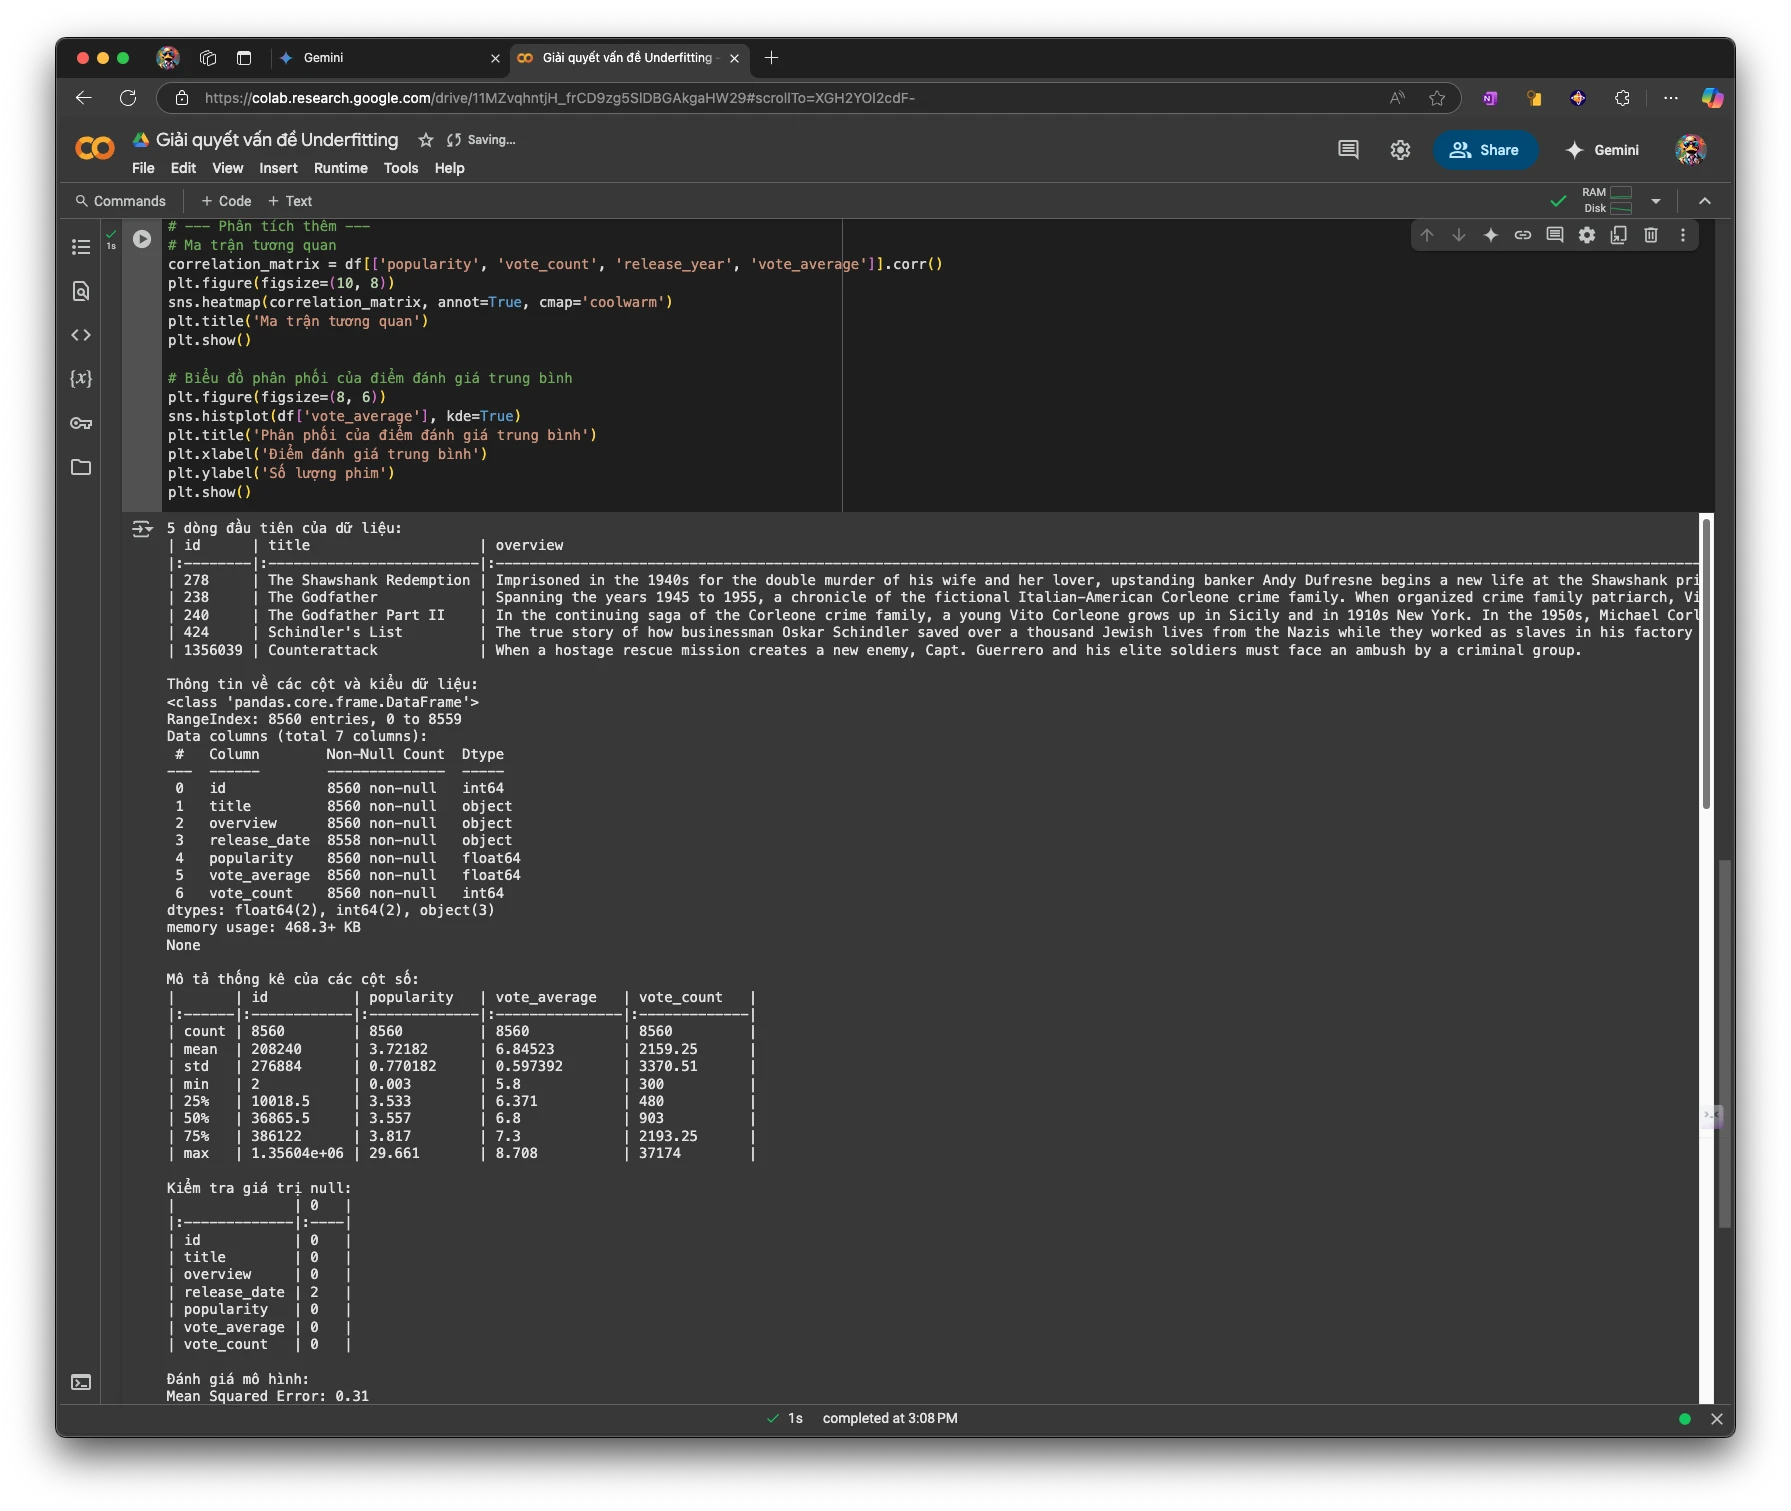
Task: Open the Insert menu
Action: pyautogui.click(x=278, y=168)
